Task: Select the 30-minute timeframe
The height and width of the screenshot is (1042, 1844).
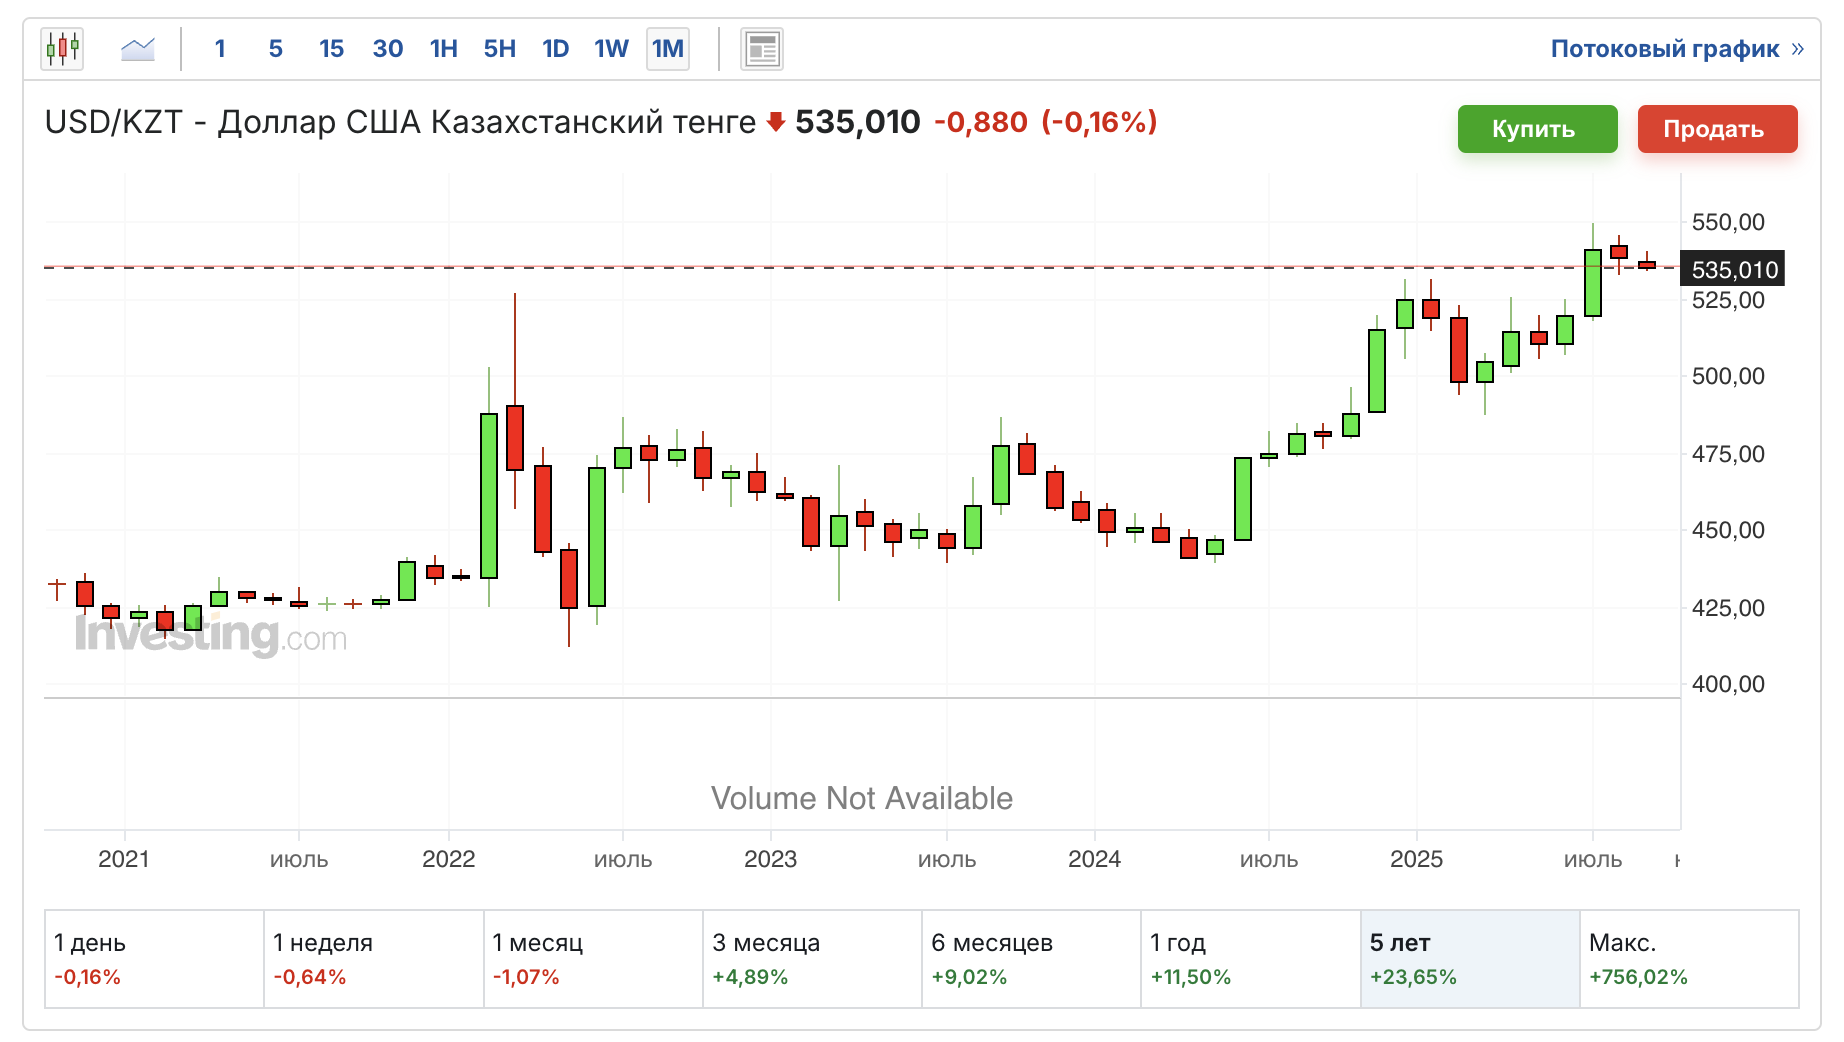Action: [387, 47]
